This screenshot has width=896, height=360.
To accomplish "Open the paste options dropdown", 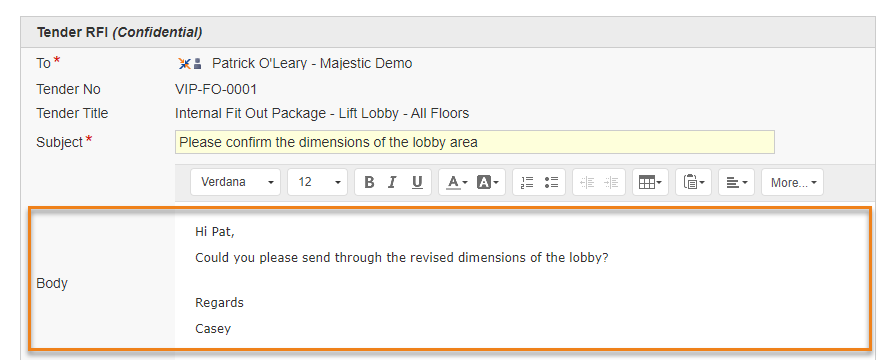I will pos(694,182).
